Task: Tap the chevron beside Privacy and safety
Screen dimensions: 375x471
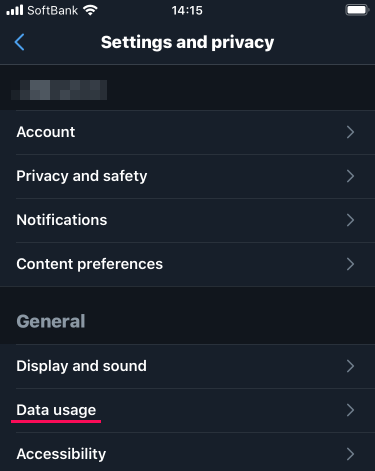Action: click(350, 176)
